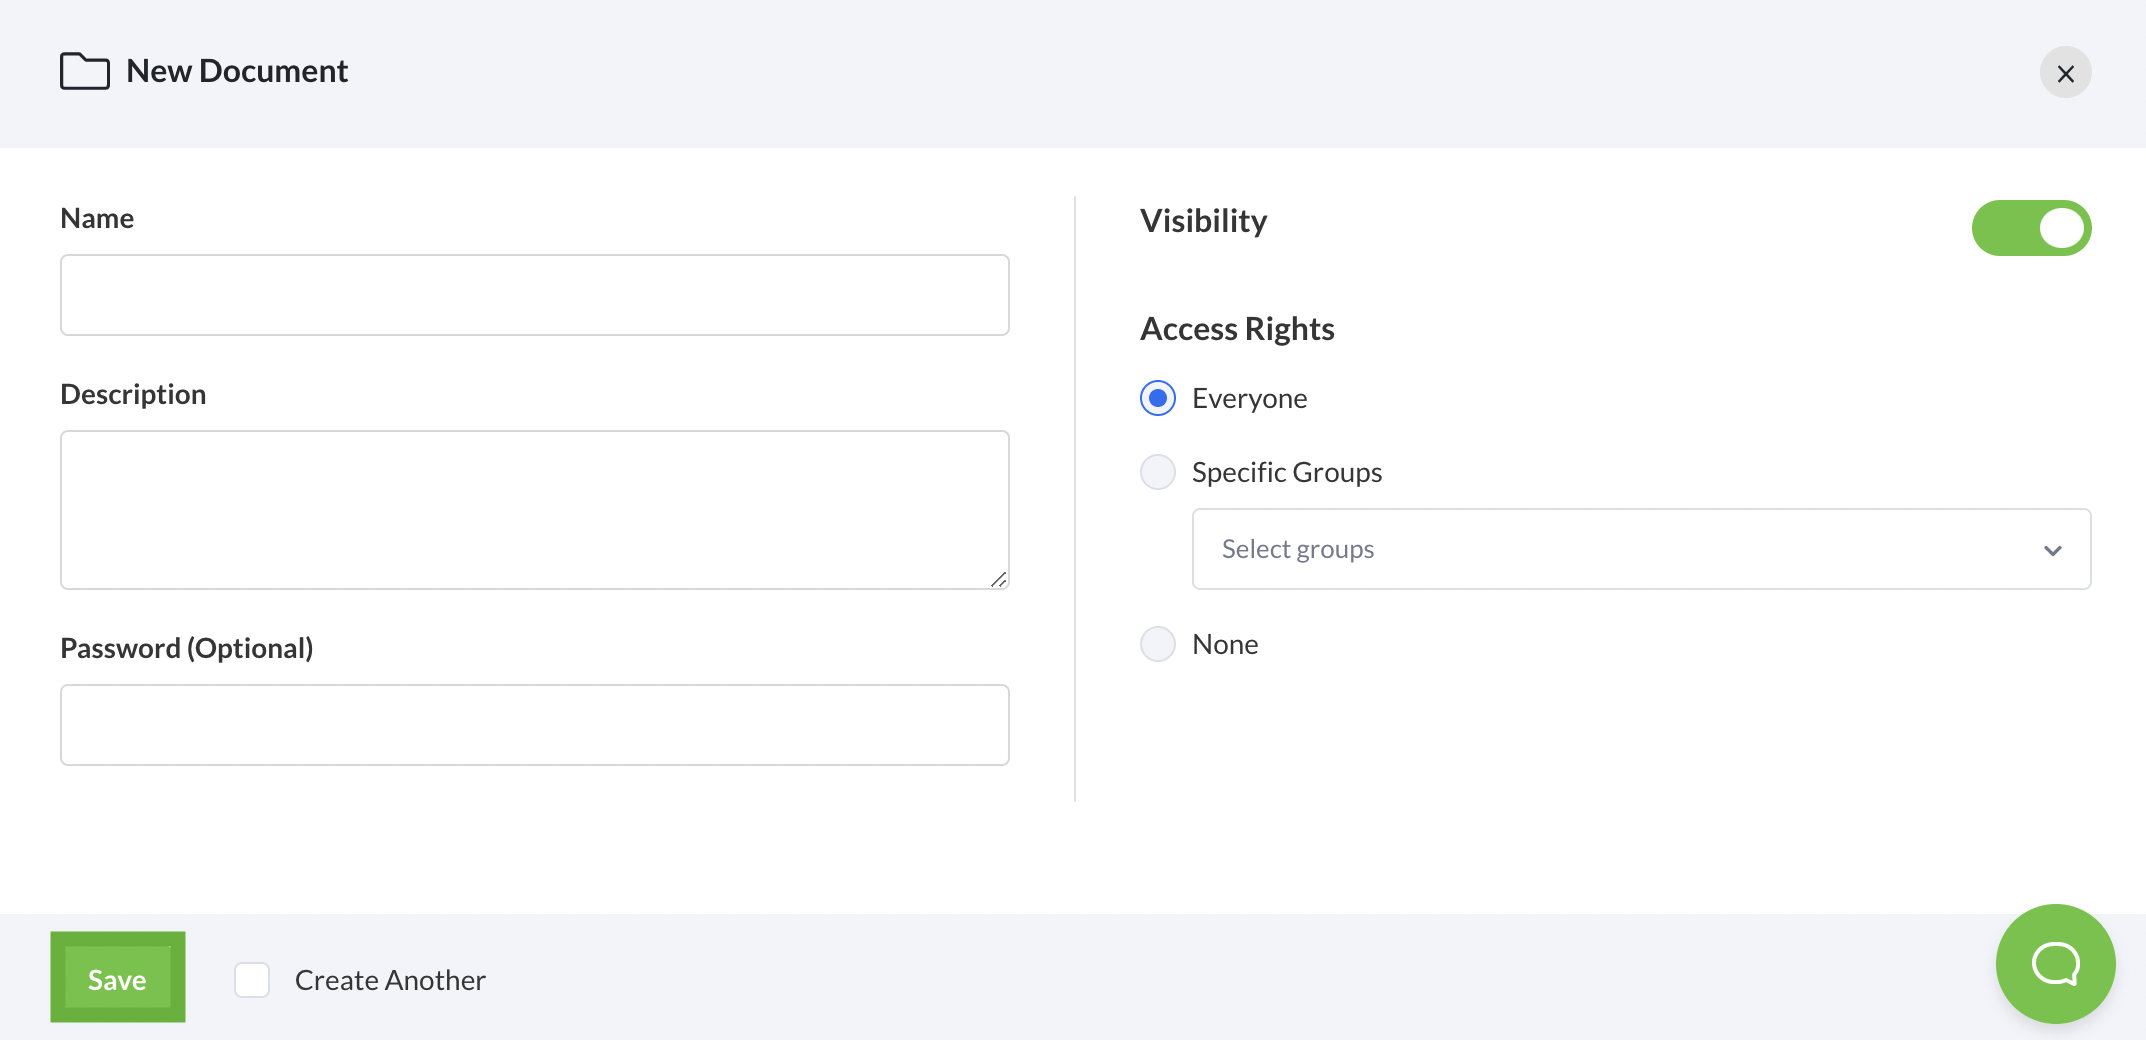Click the folder icon beside New Document
This screenshot has width=2146, height=1040.
tap(85, 71)
